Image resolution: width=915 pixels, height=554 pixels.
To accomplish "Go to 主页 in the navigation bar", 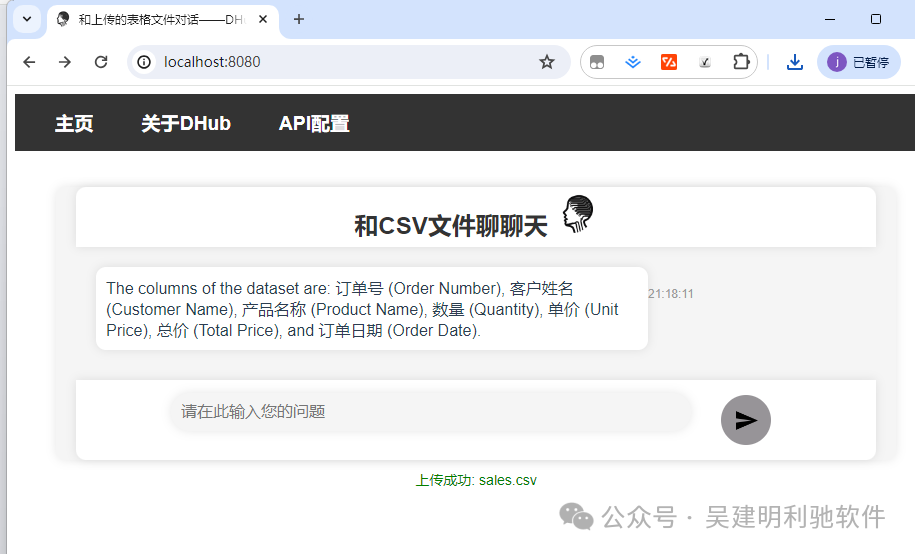I will pos(74,123).
